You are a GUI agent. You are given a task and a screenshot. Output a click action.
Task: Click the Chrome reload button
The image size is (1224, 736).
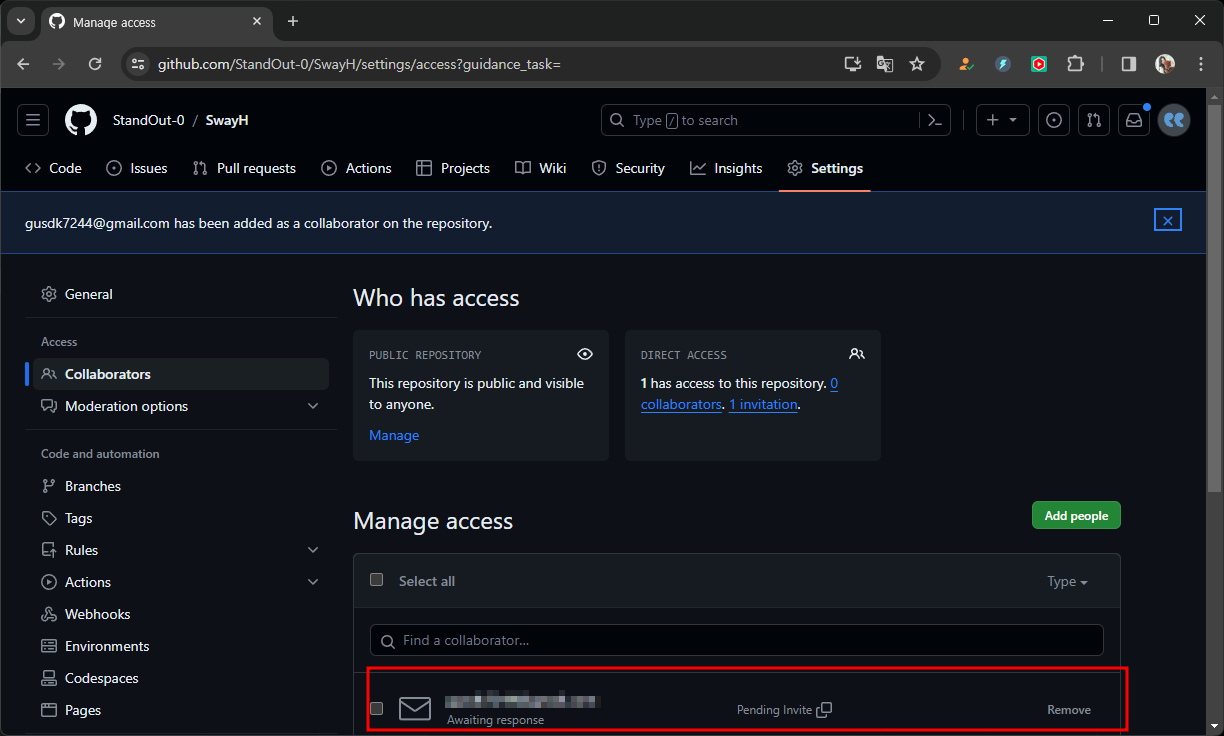95,64
